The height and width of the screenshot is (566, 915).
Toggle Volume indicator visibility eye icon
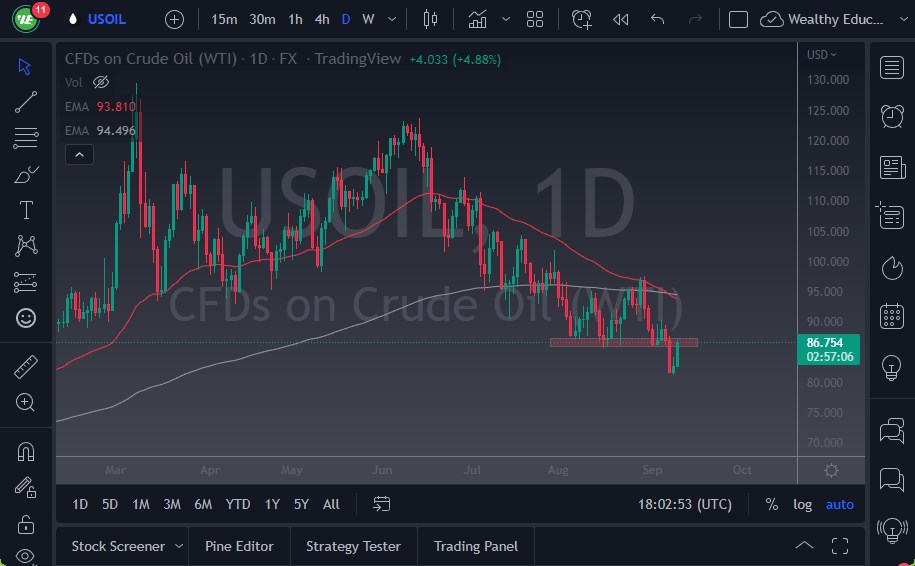100,82
